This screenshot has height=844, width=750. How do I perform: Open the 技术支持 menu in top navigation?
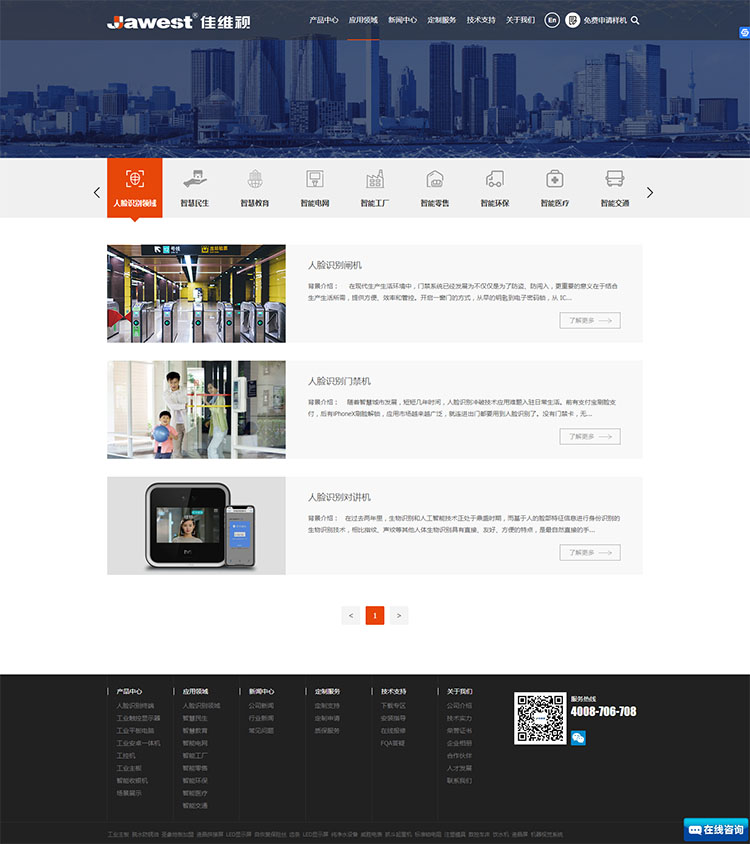pyautogui.click(x=481, y=20)
